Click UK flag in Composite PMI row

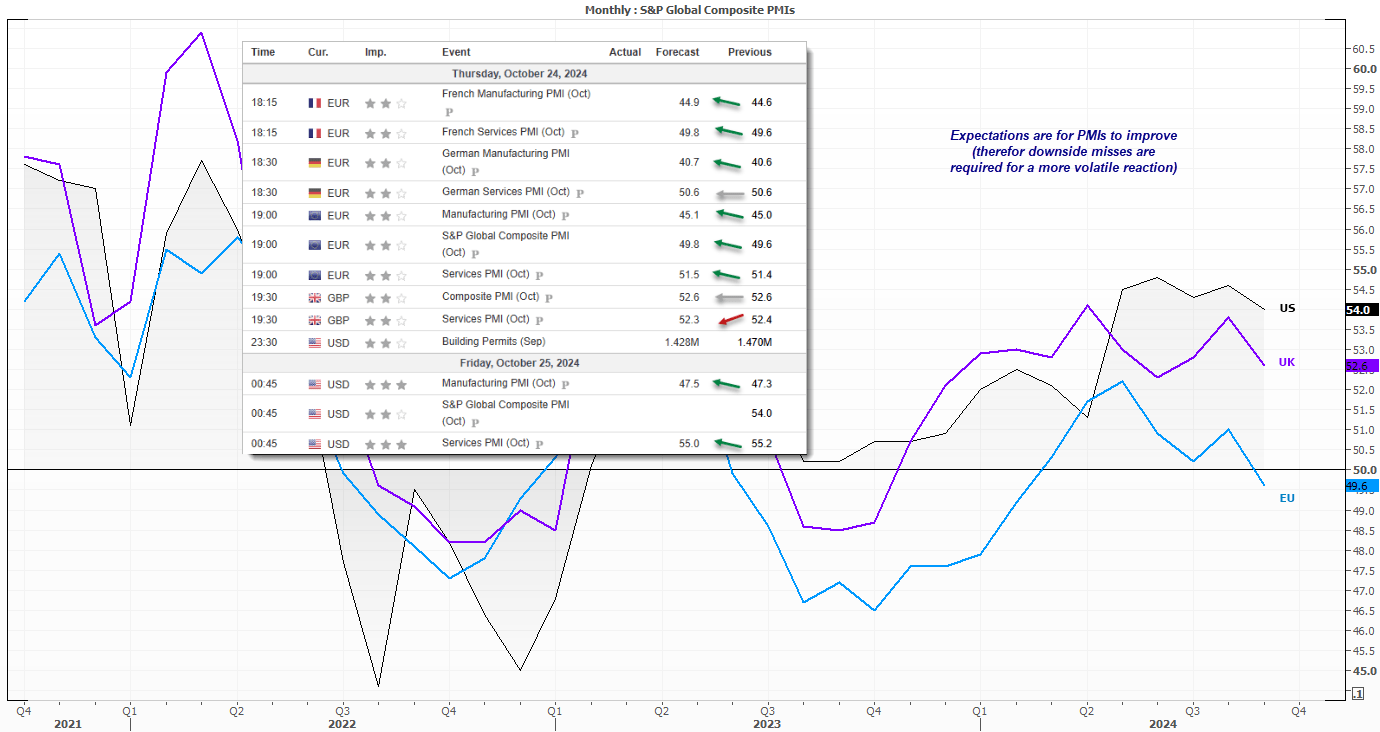tap(314, 298)
